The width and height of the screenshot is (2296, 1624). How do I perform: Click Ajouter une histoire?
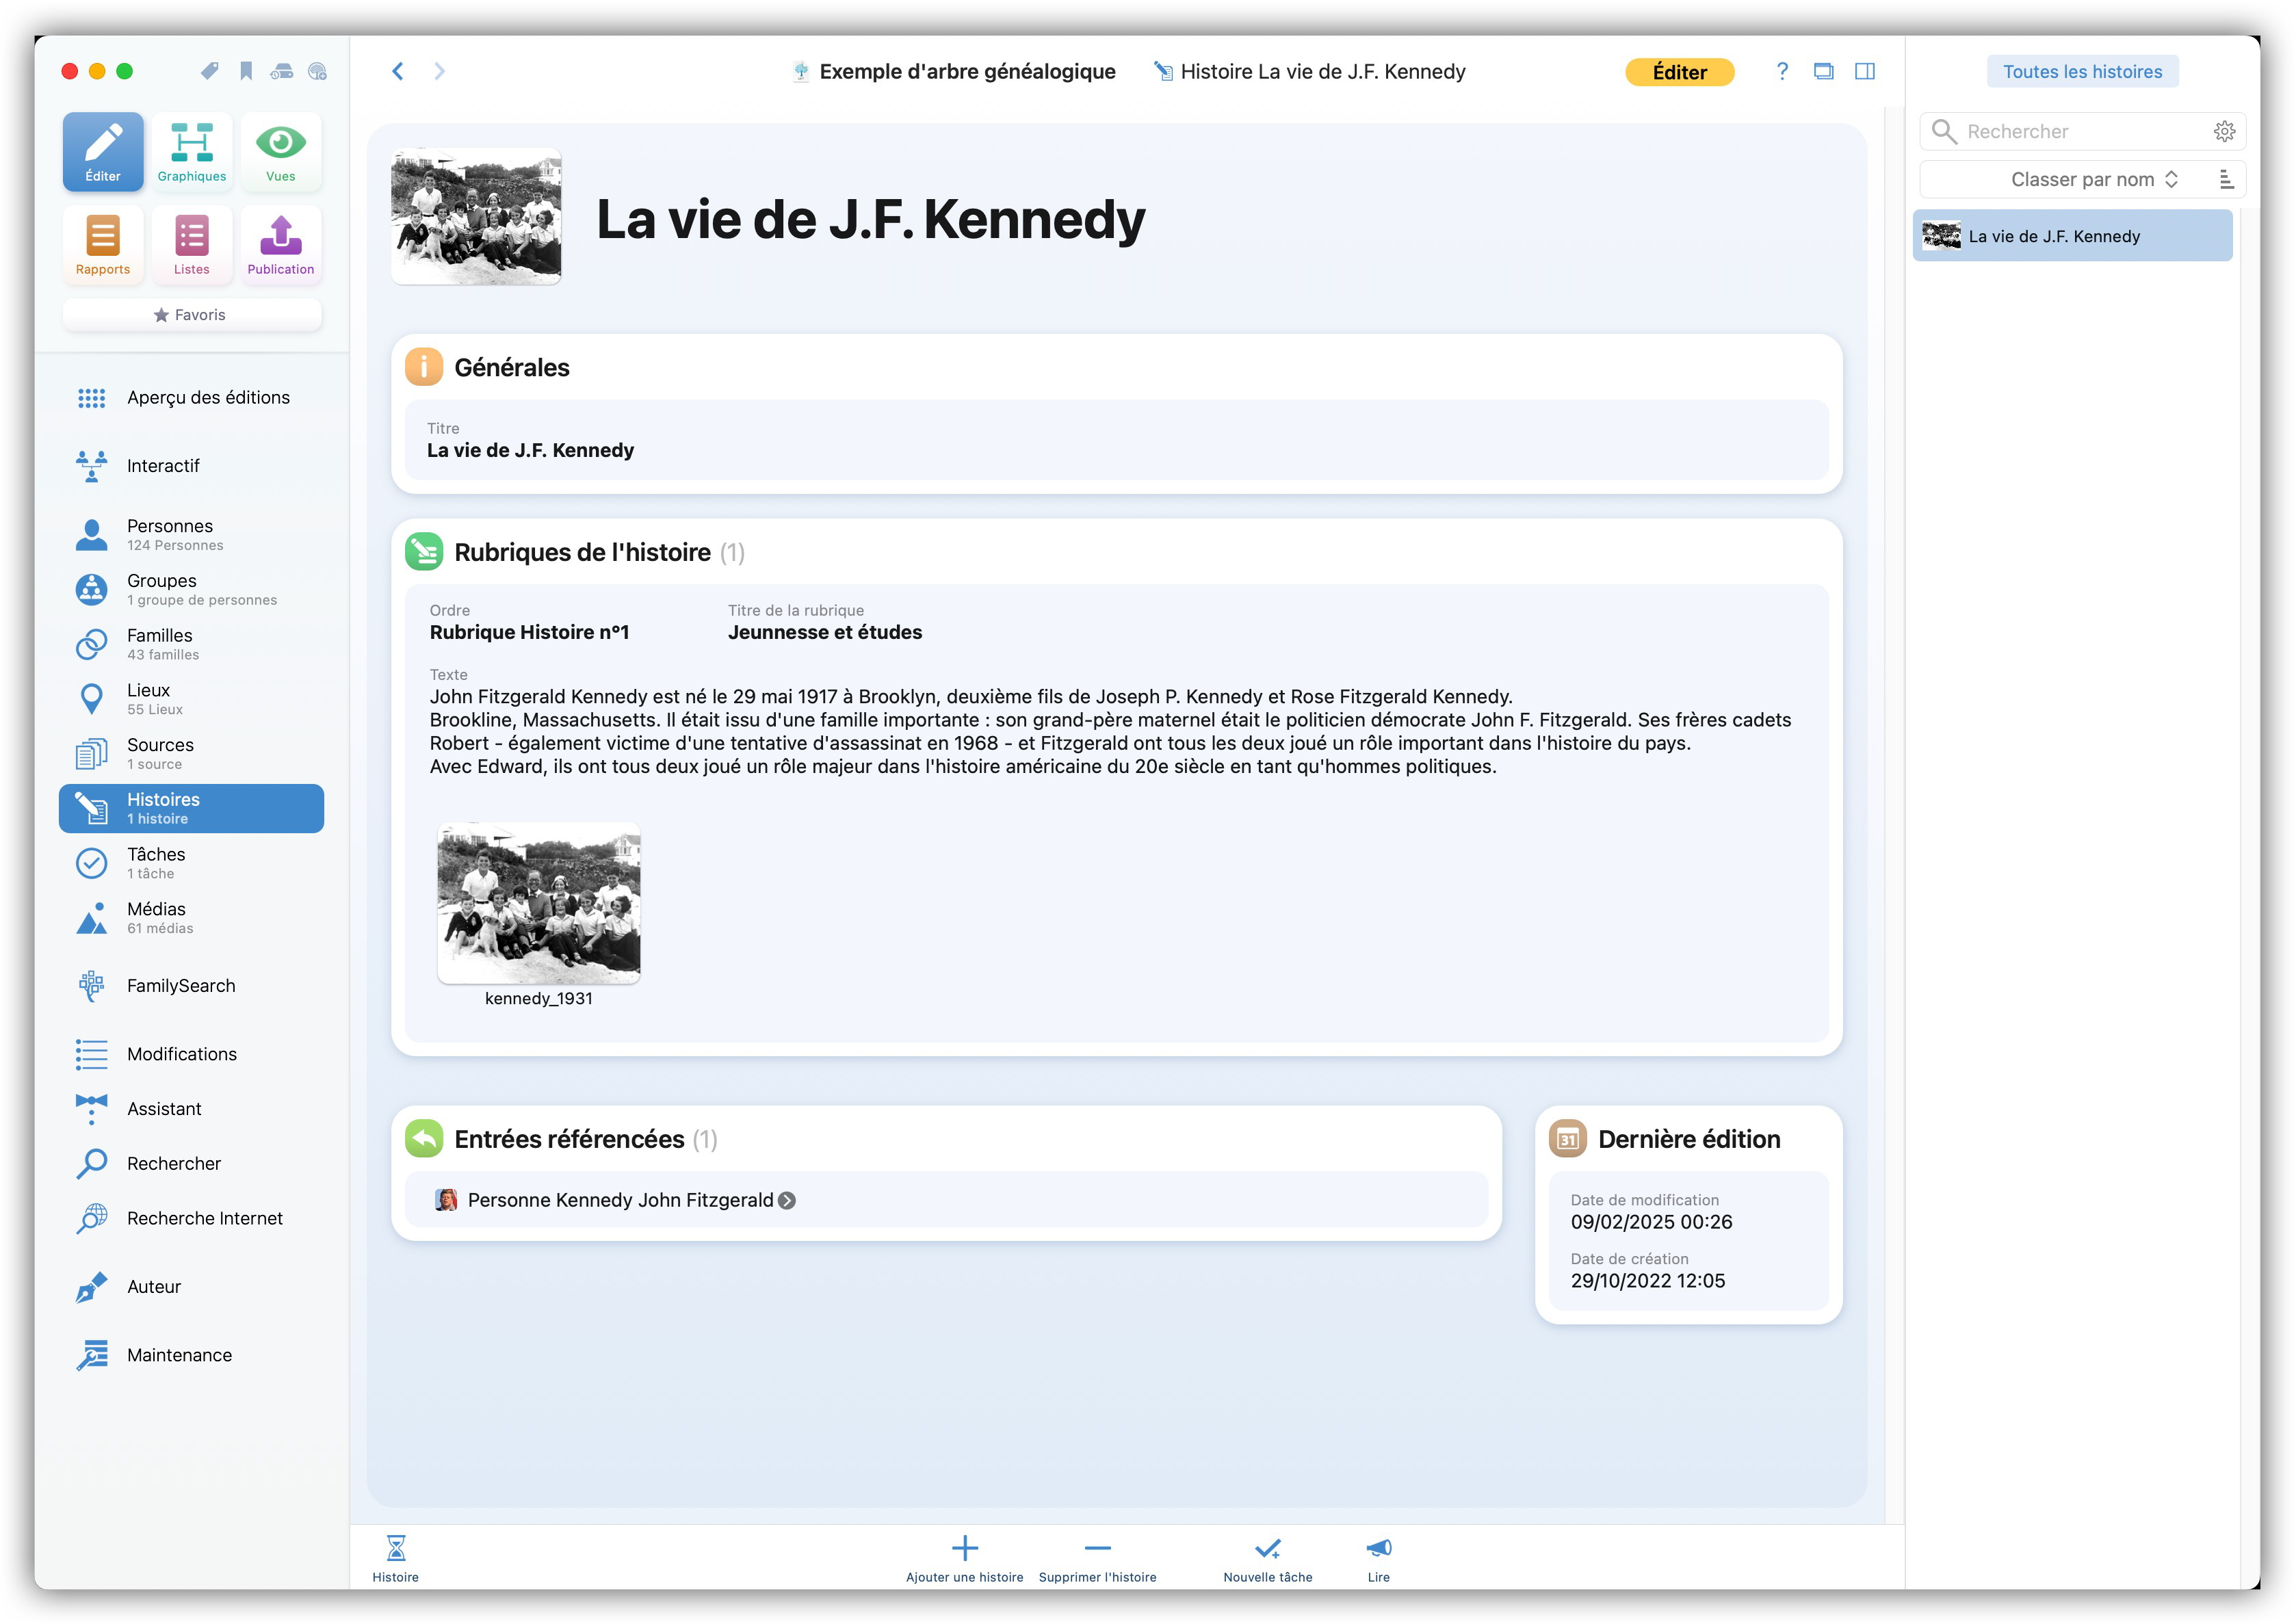click(x=965, y=1559)
